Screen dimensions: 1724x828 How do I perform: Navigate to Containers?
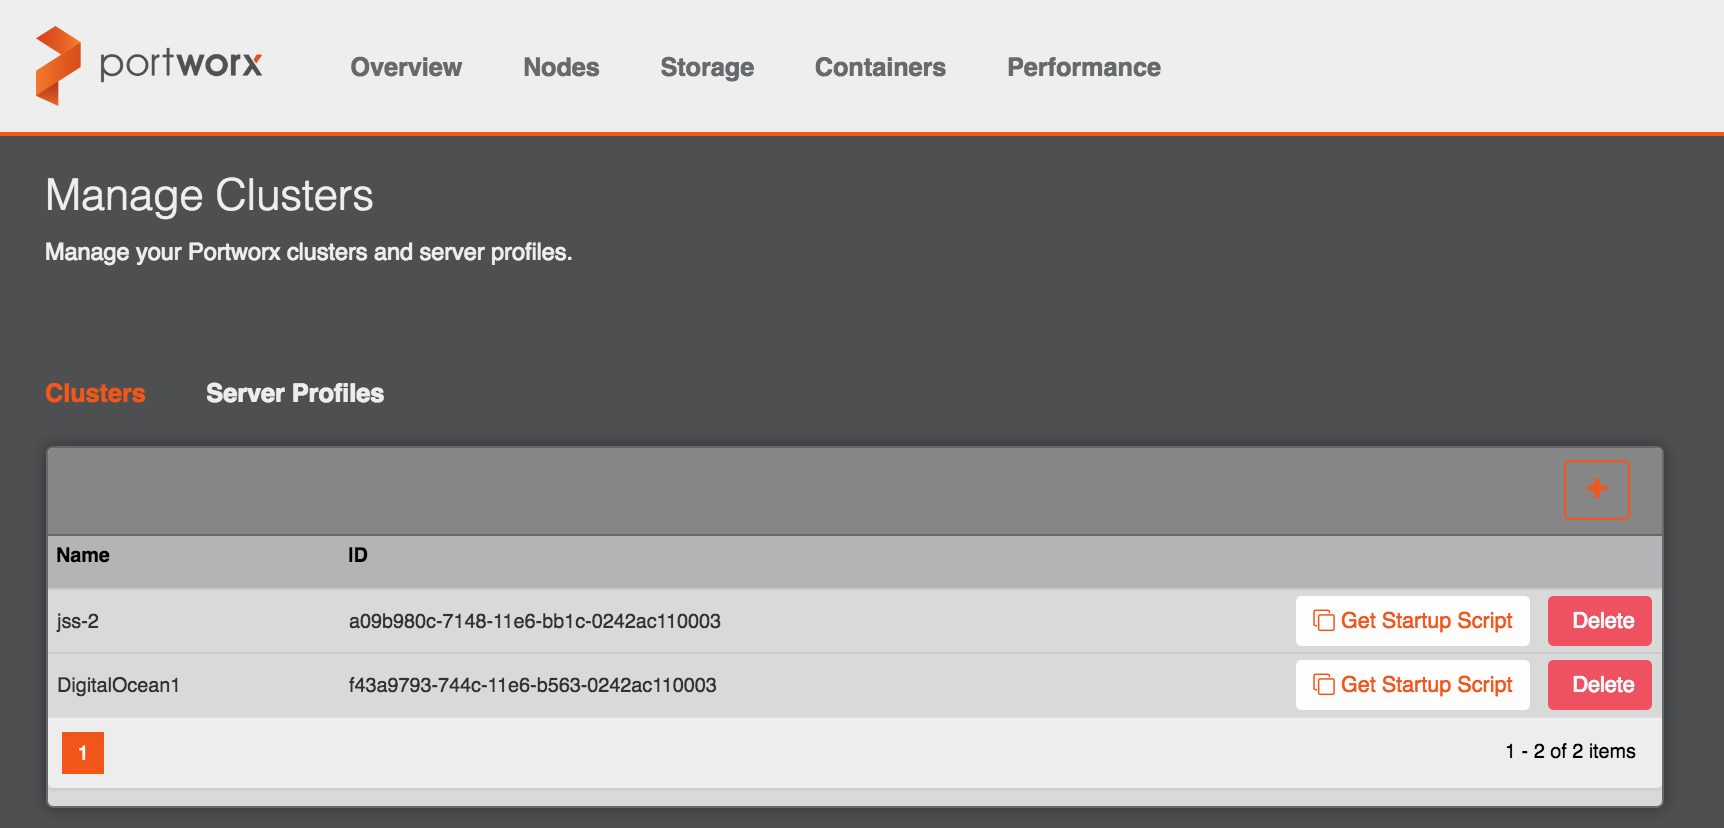[x=880, y=67]
